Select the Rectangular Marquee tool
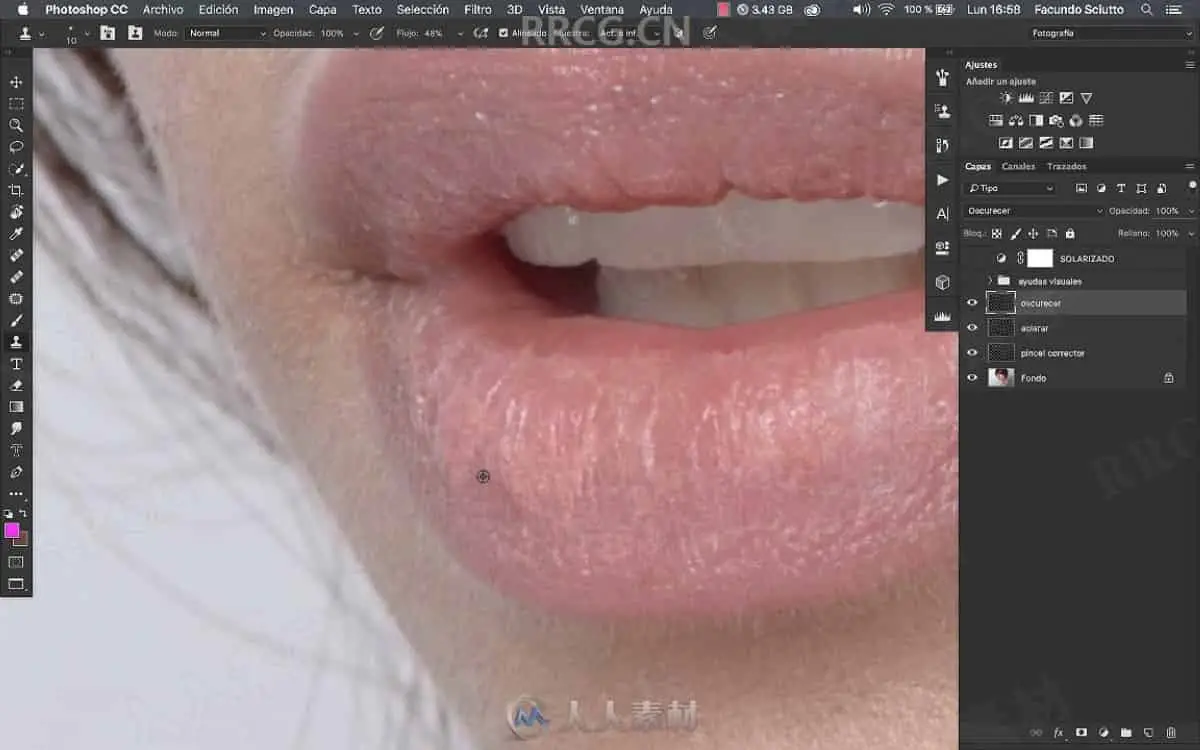This screenshot has height=750, width=1200. coord(16,104)
